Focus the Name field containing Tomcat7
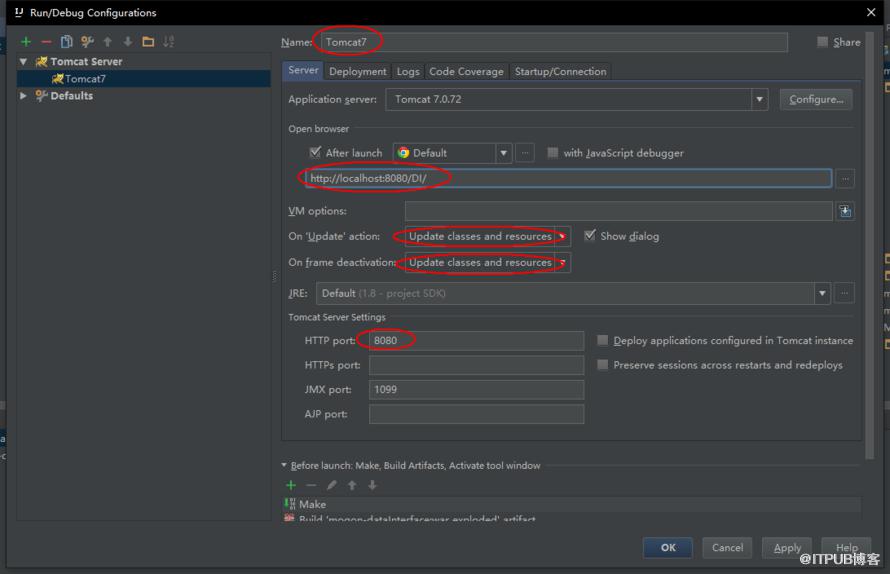This screenshot has height=574, width=890. click(x=554, y=42)
